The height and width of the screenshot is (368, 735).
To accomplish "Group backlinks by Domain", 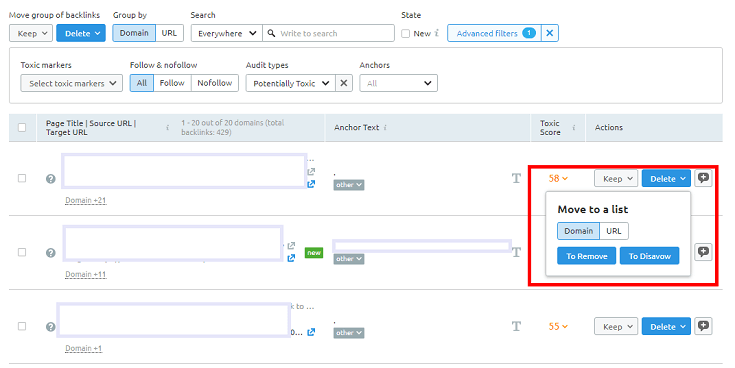I will pyautogui.click(x=134, y=33).
